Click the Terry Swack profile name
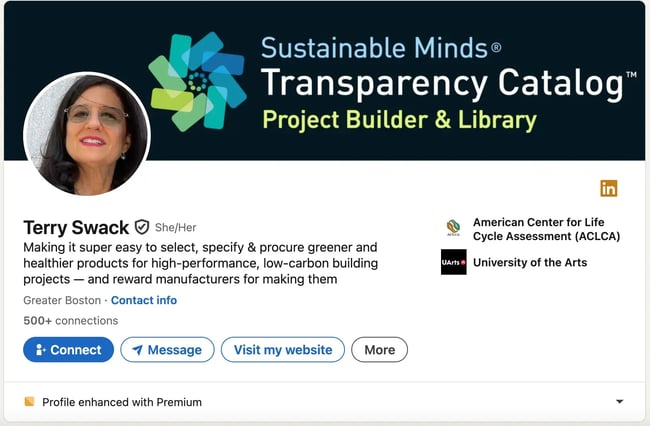This screenshot has height=426, width=650. (x=75, y=227)
